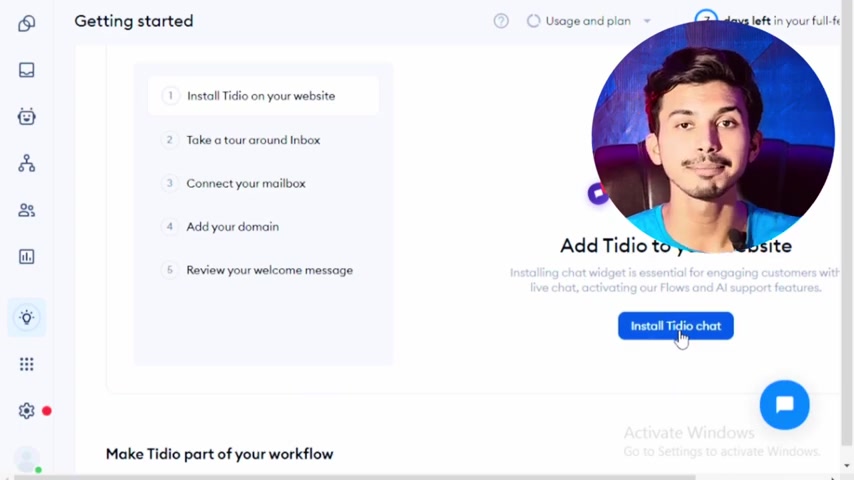Viewport: 854px width, 480px height.
Task: Click the circular presenter webcam thumbnail
Action: click(713, 136)
